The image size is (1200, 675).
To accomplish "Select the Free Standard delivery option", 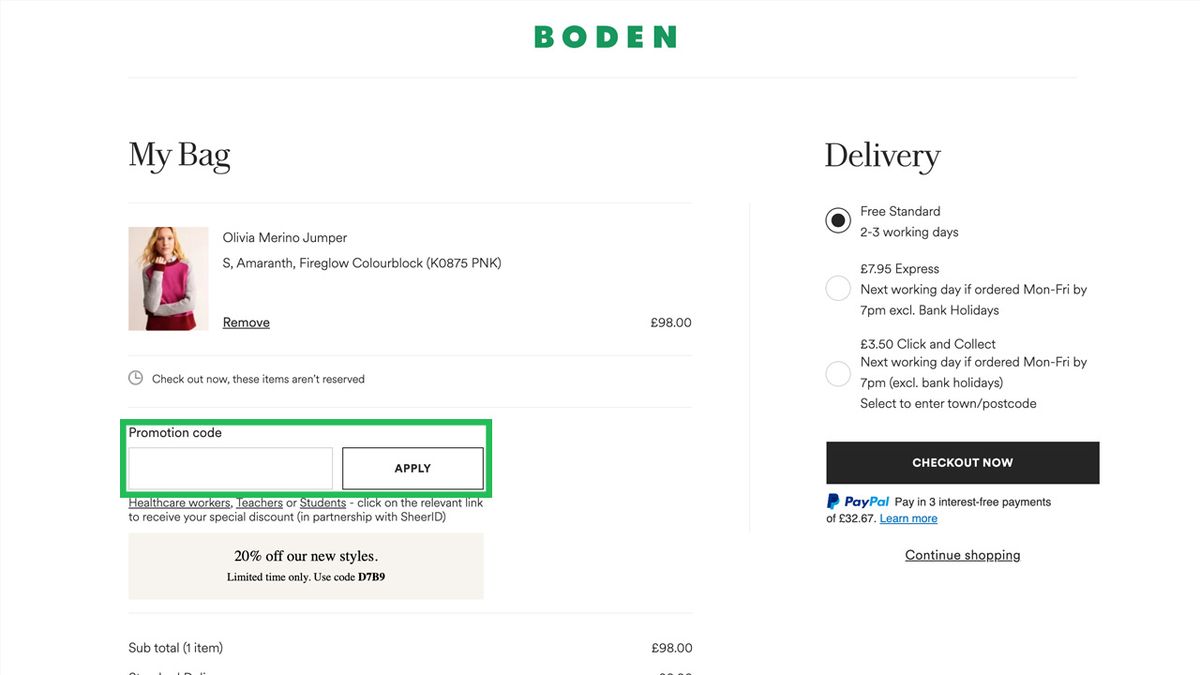I will [837, 220].
